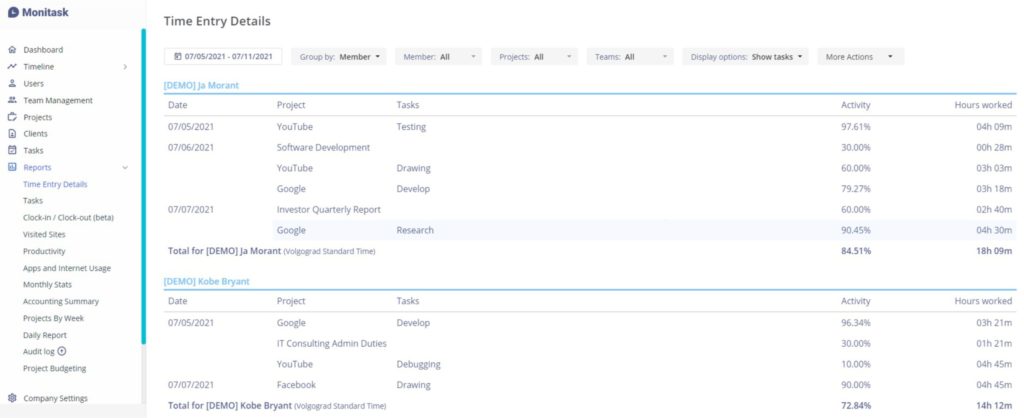
Task: Open Audit log report
Action: pos(39,351)
